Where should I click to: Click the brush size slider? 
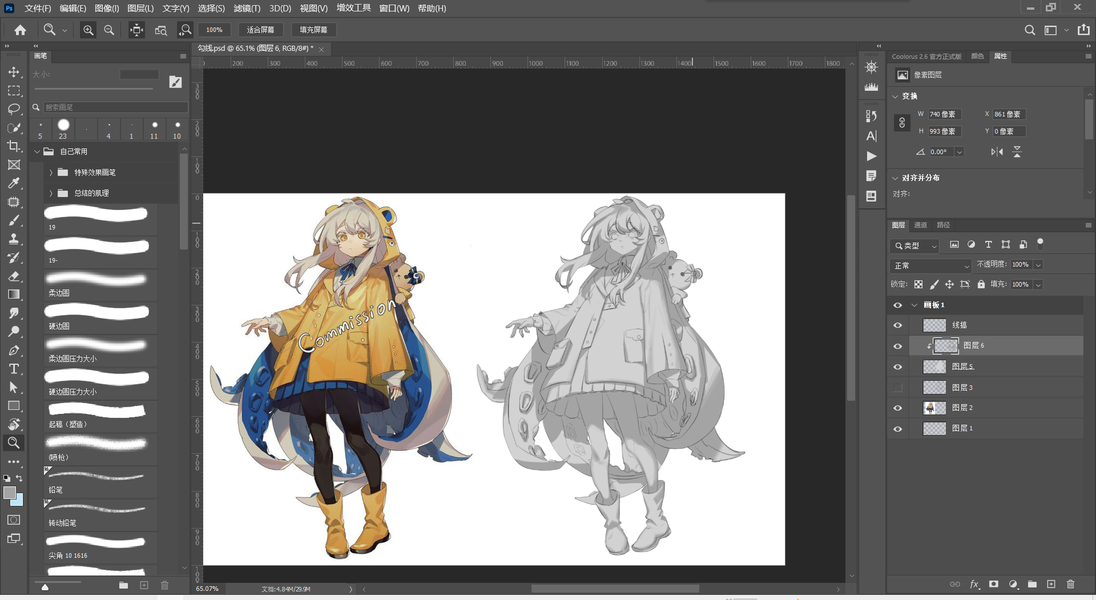tap(94, 89)
